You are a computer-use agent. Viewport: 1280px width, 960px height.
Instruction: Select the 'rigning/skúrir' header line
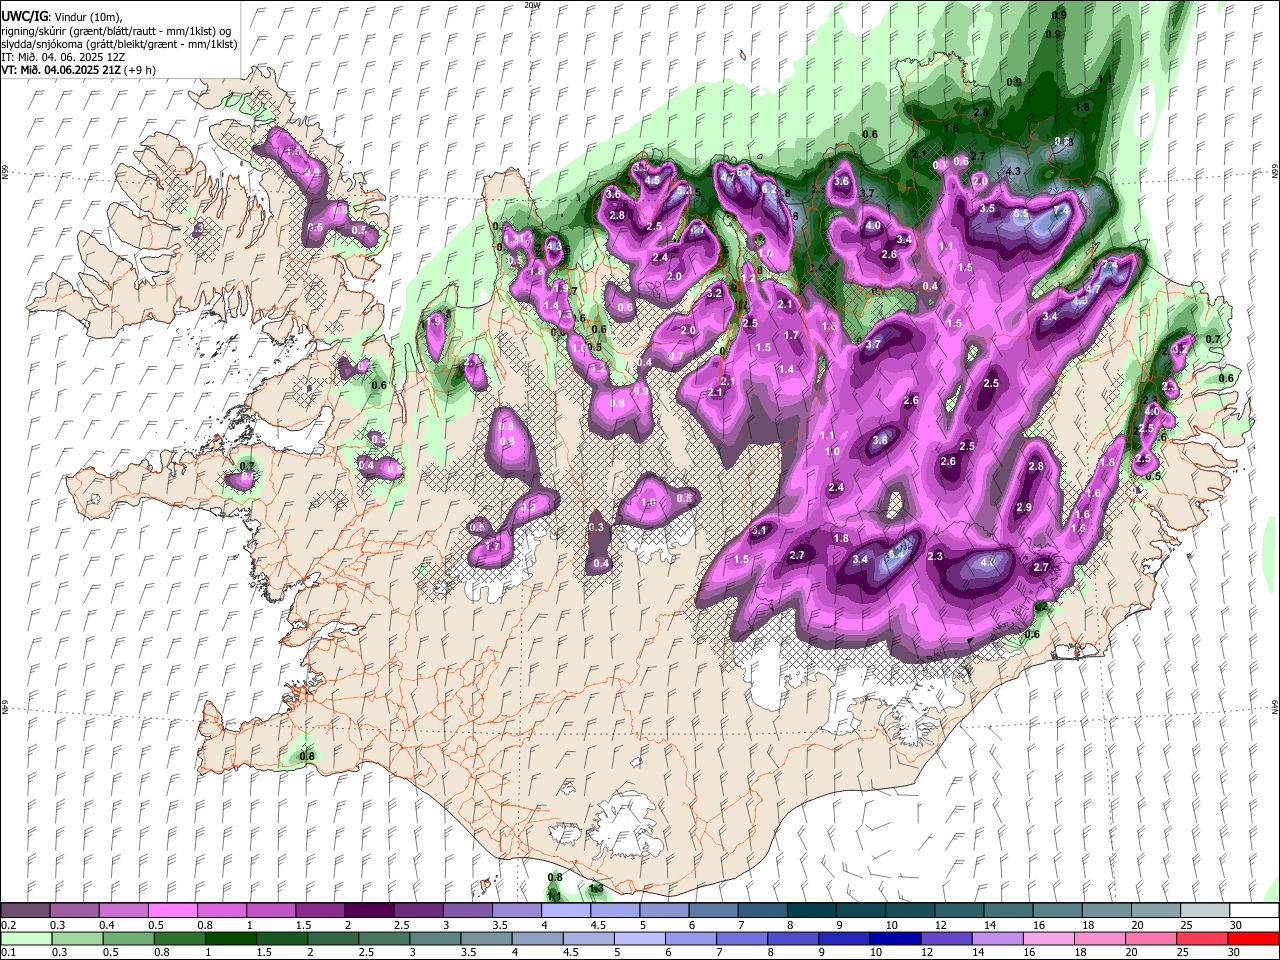pos(117,31)
